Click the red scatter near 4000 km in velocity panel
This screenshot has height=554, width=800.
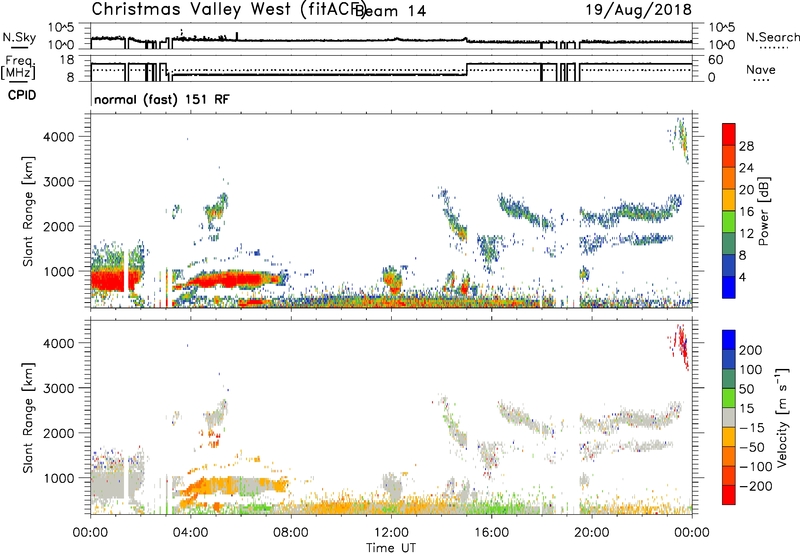(x=682, y=346)
